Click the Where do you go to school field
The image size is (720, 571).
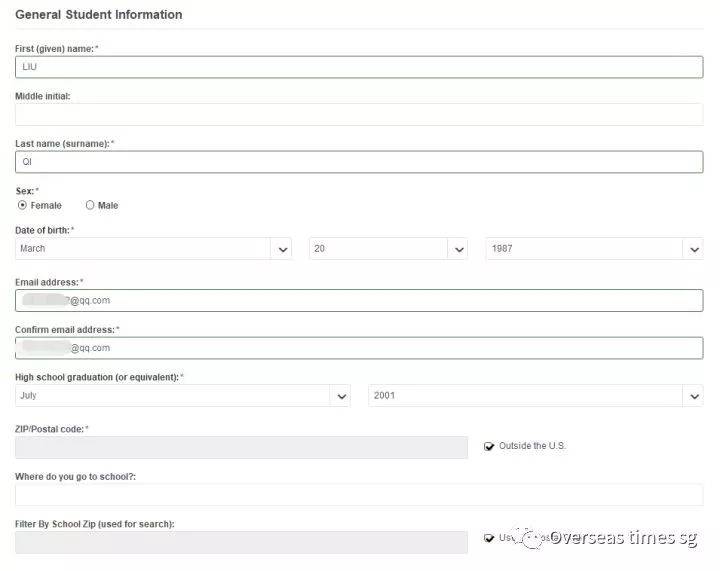pos(359,495)
